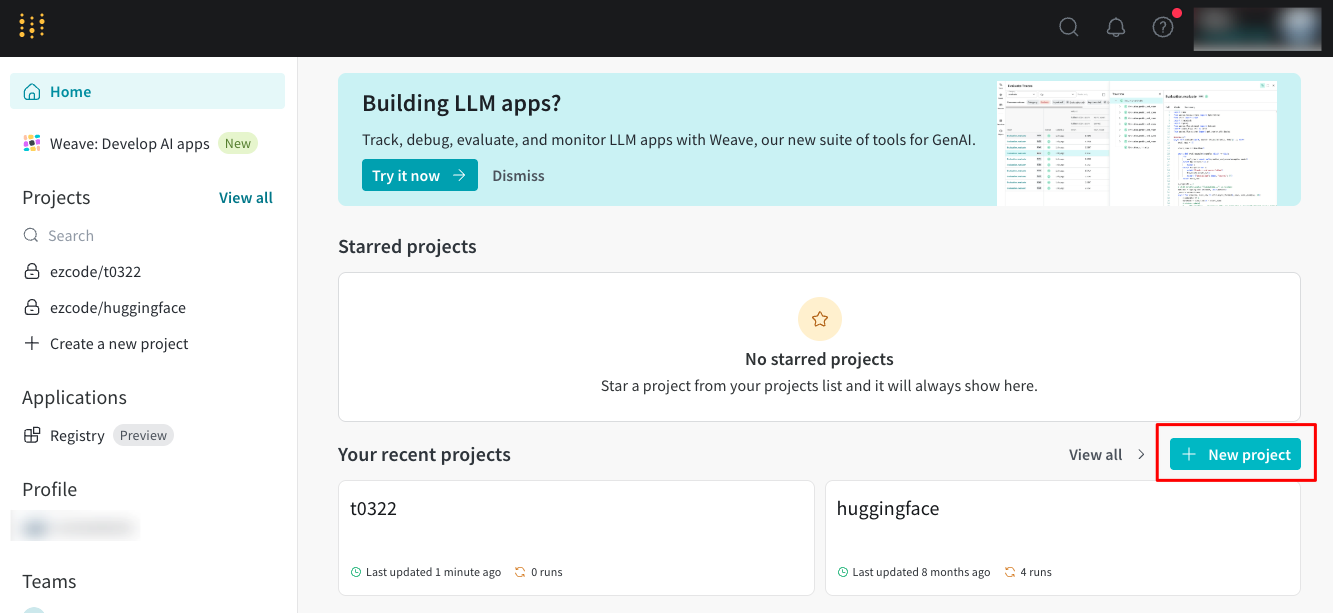Dismiss the Building LLM apps banner
The height and width of the screenshot is (613, 1333).
click(518, 175)
